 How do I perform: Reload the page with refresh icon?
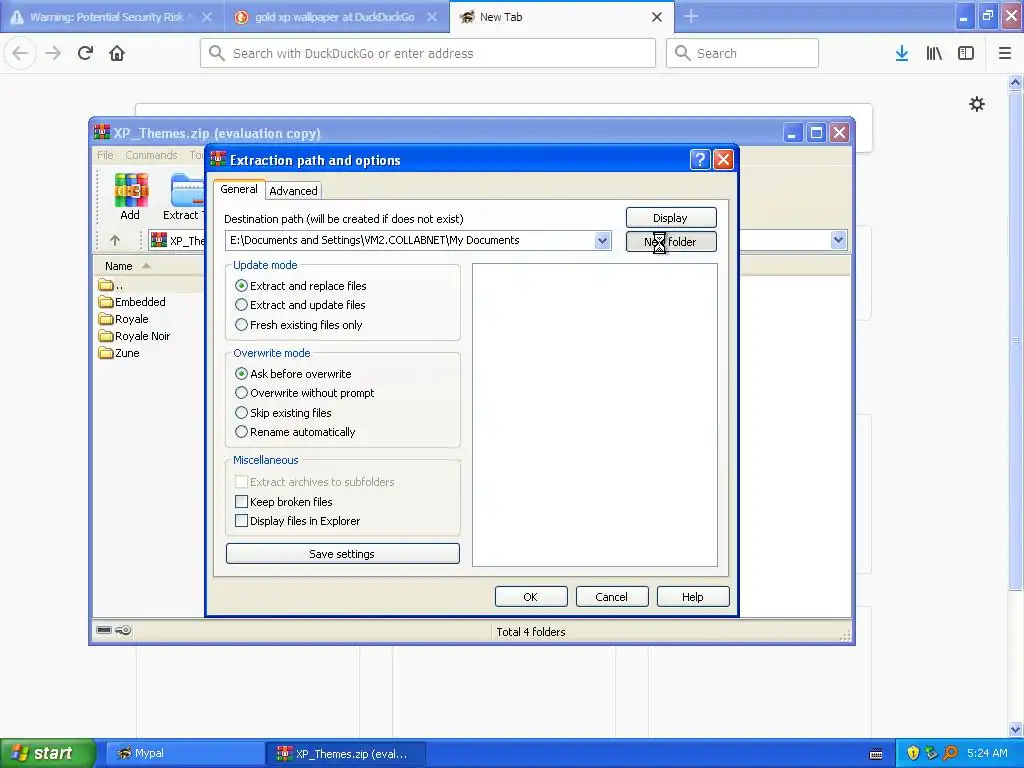86,54
